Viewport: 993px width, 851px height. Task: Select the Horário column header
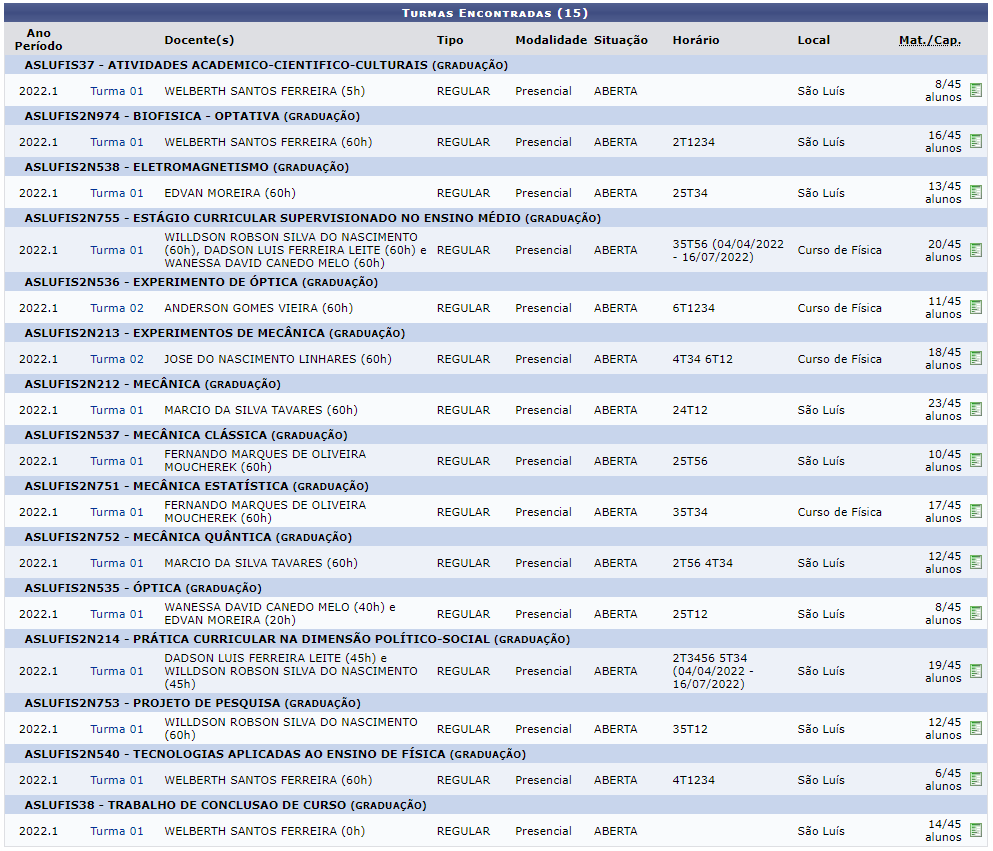pyautogui.click(x=695, y=40)
